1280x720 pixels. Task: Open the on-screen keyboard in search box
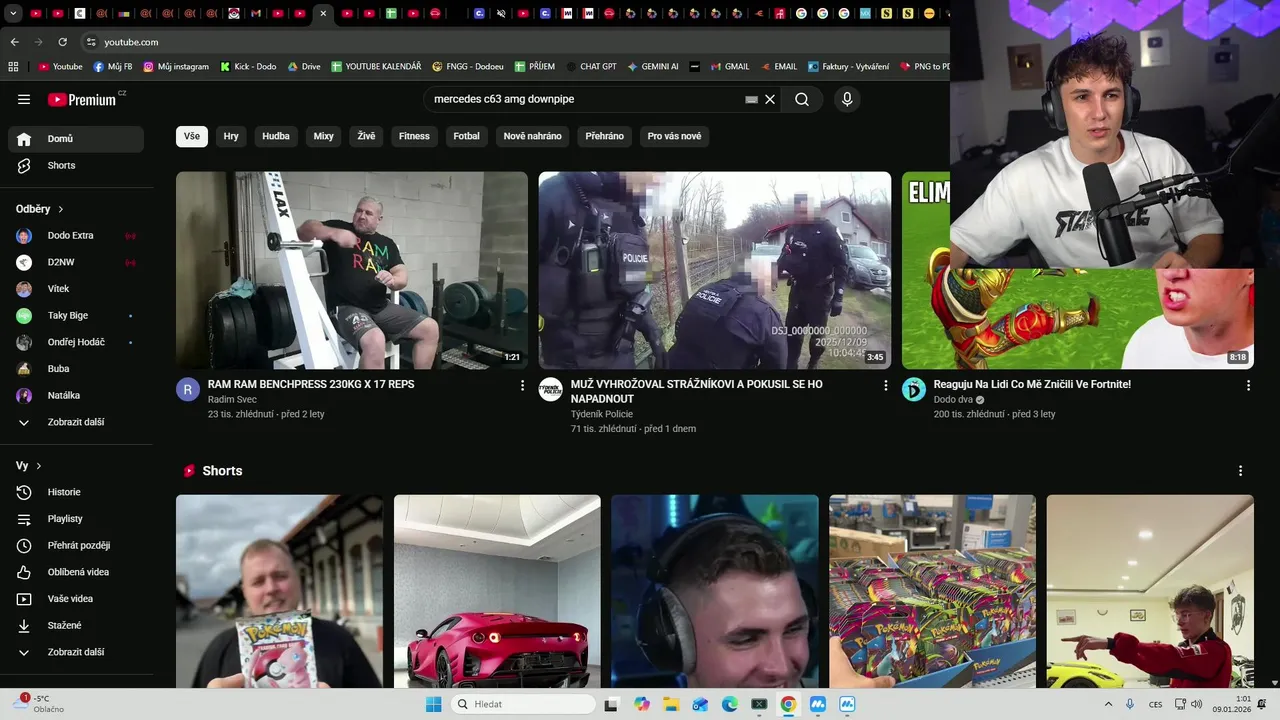click(752, 99)
